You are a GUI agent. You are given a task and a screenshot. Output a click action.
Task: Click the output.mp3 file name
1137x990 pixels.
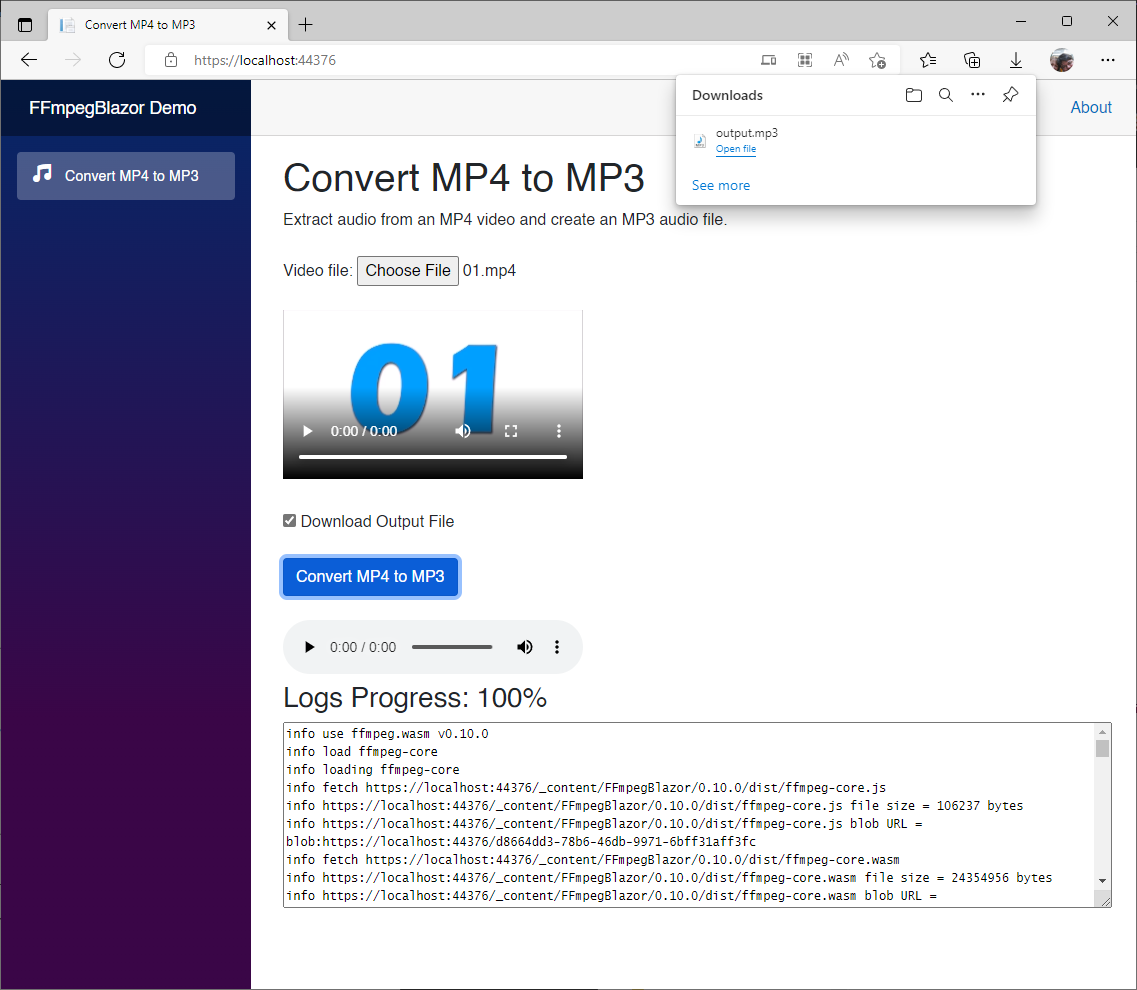coord(747,133)
